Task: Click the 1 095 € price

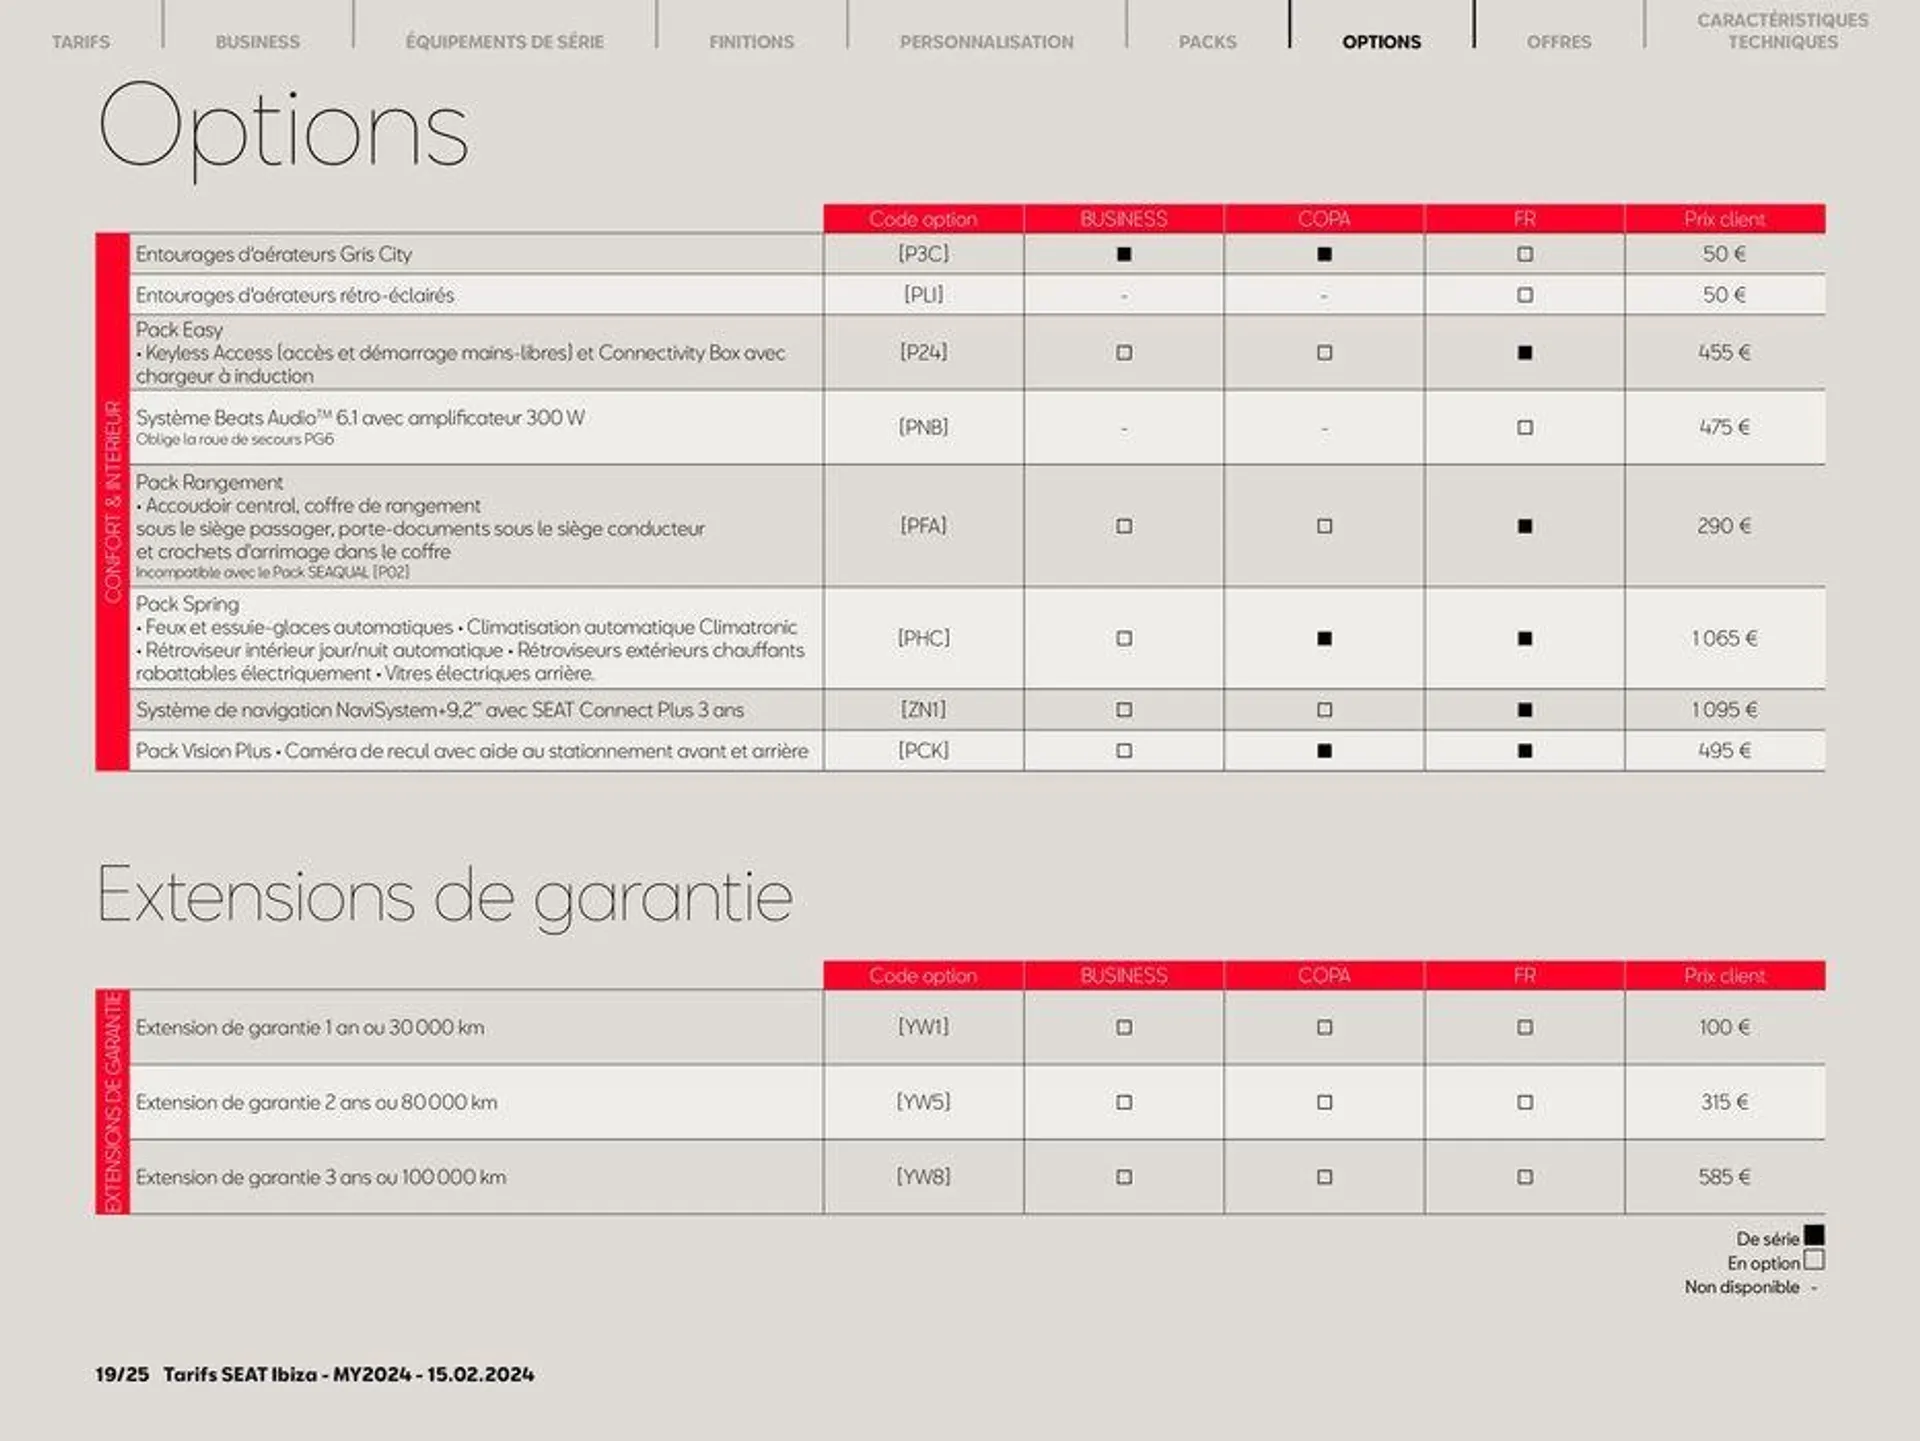Action: (1724, 710)
